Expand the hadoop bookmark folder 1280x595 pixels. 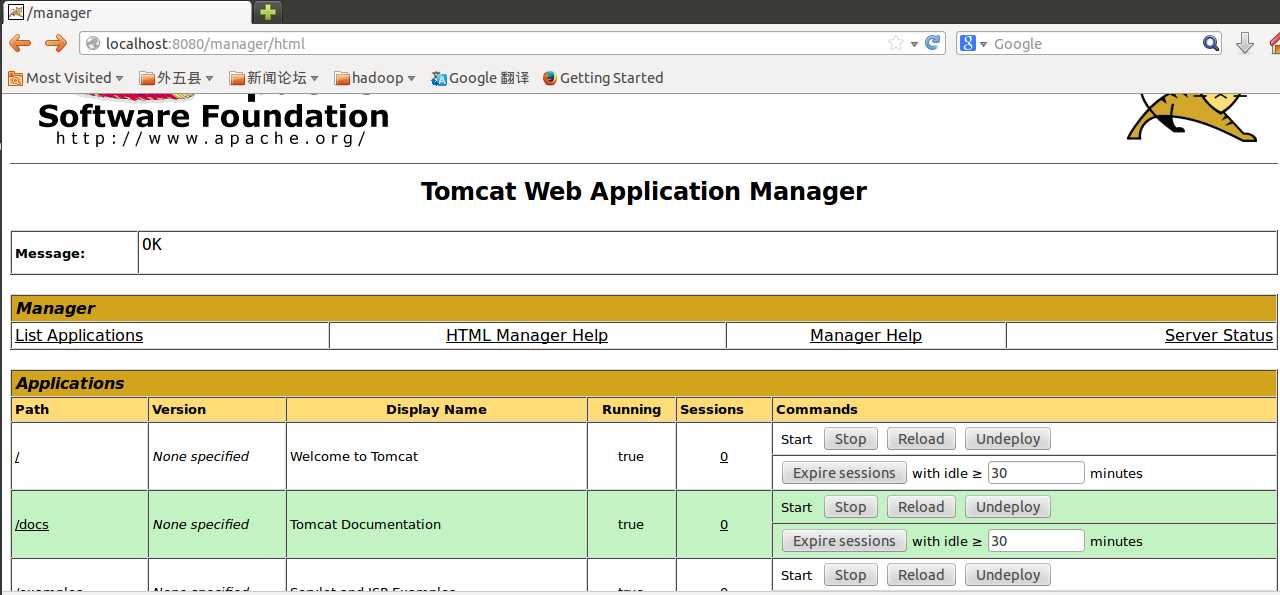click(375, 78)
